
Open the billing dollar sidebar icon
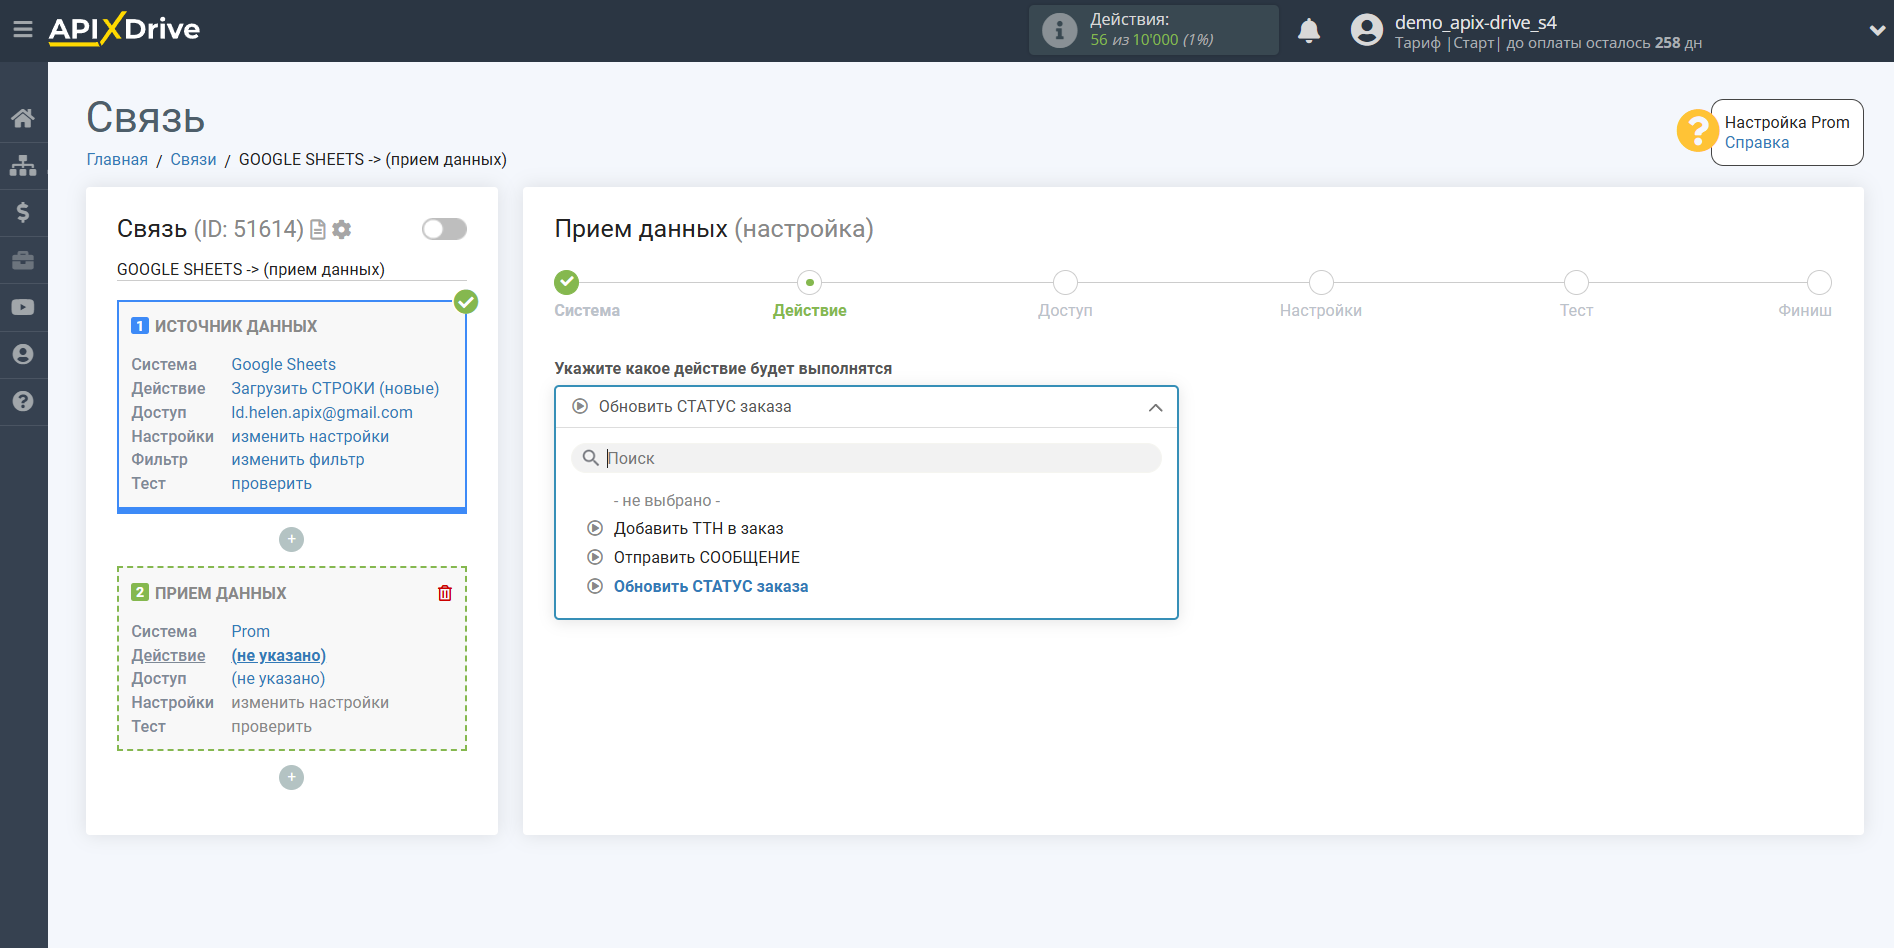pyautogui.click(x=23, y=212)
